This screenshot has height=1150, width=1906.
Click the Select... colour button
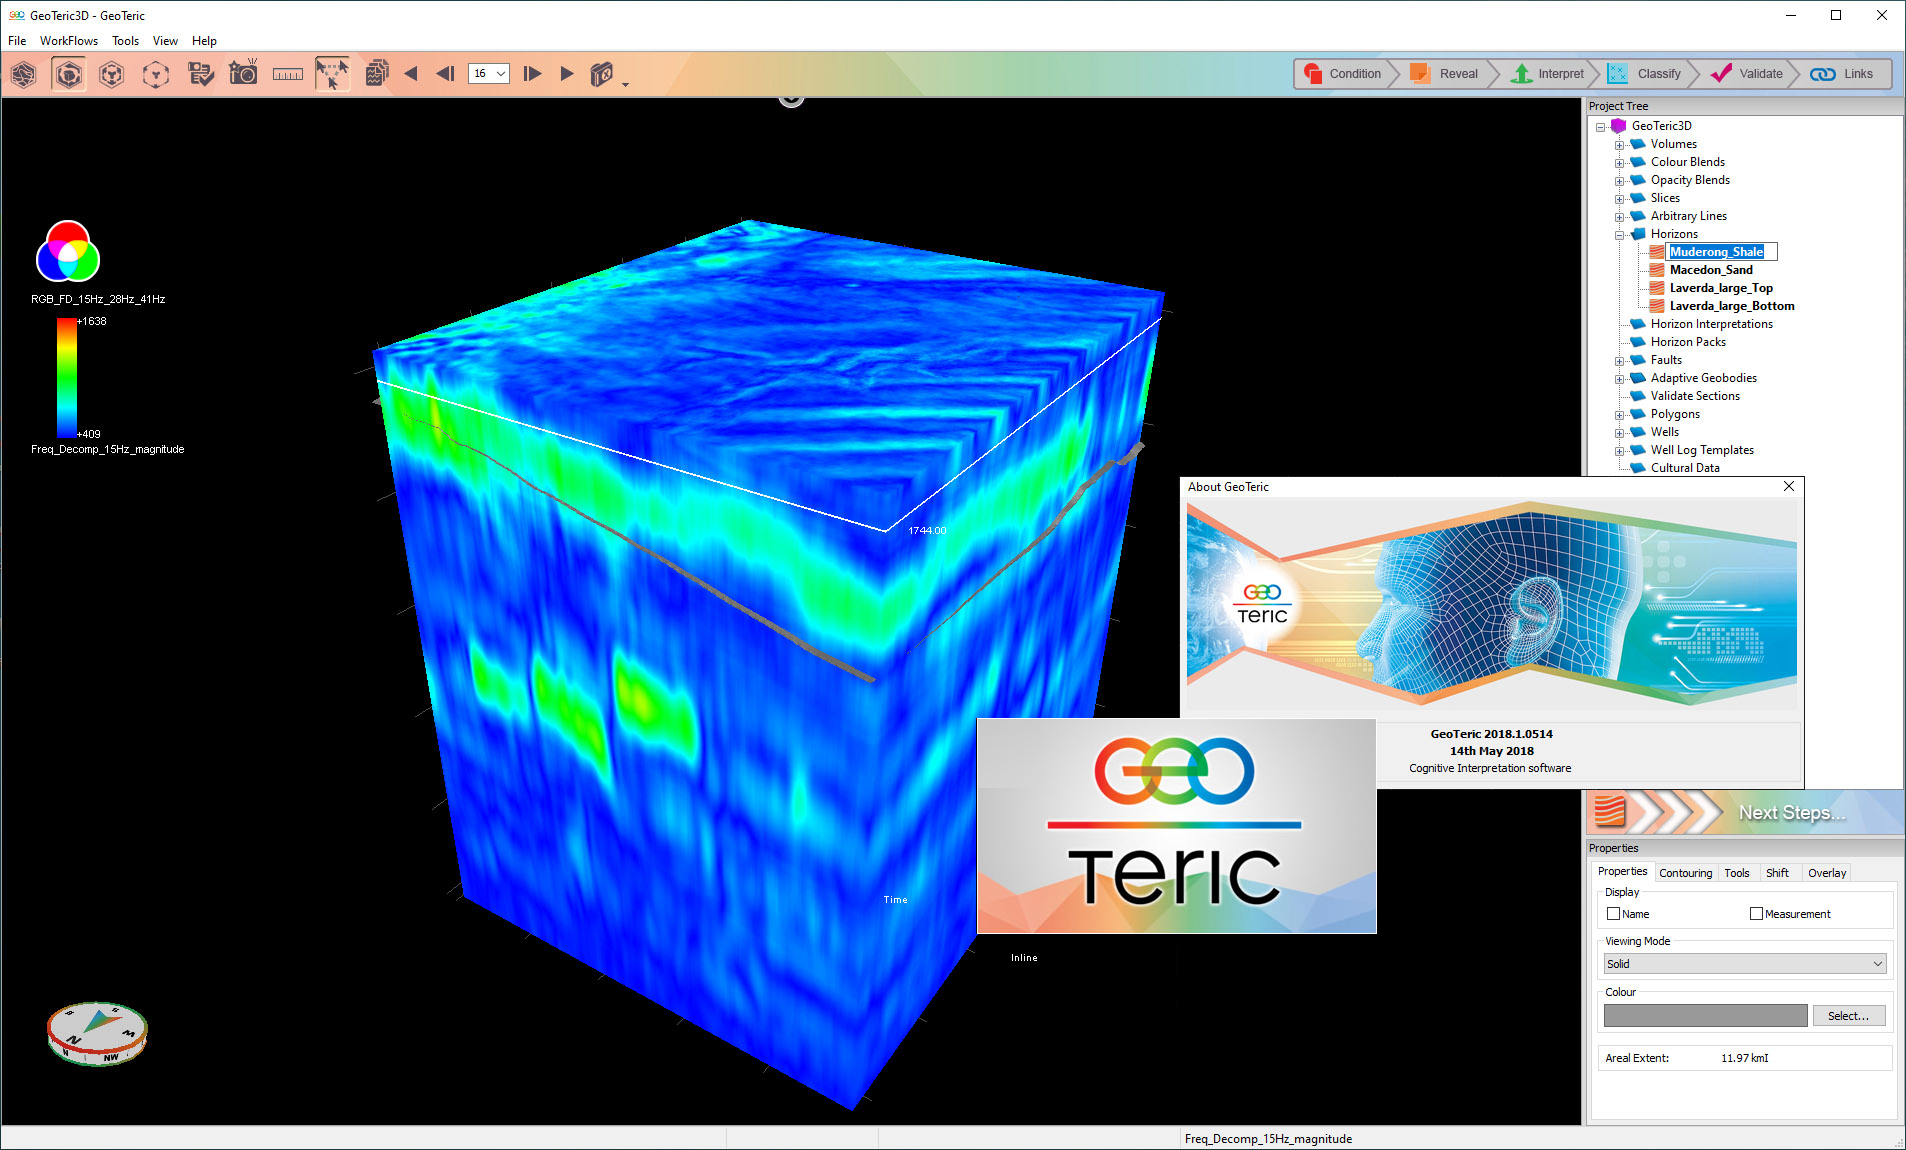coord(1848,1016)
